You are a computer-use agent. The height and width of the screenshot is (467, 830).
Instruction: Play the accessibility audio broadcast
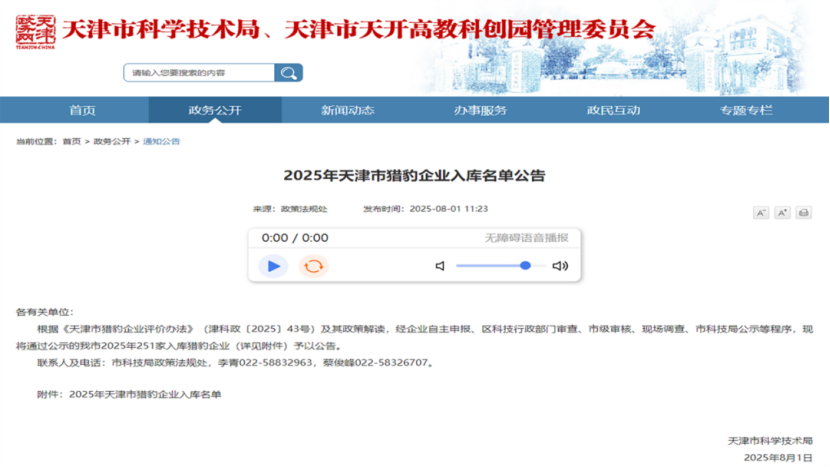273,266
